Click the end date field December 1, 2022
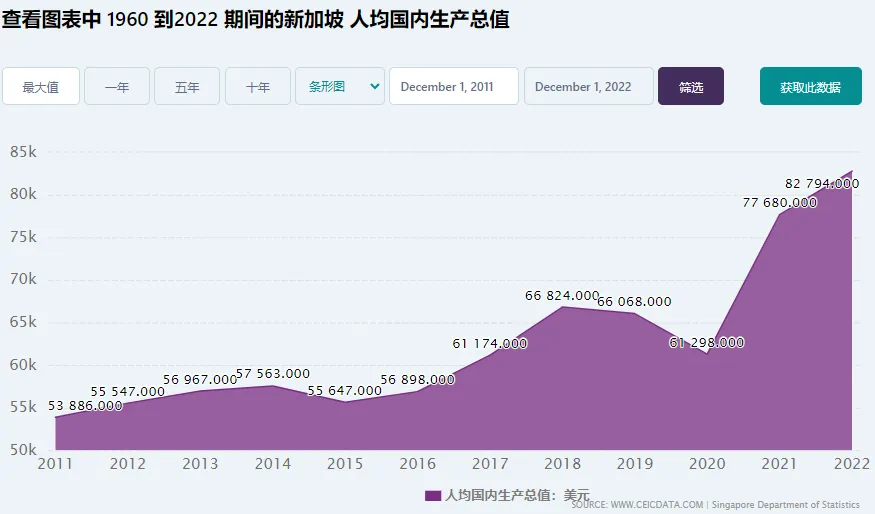 click(x=589, y=87)
